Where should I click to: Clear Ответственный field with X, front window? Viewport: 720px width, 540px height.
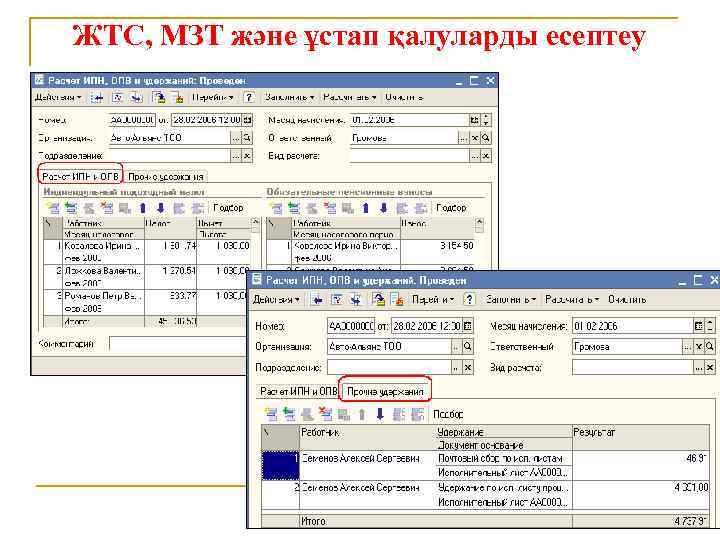698,347
